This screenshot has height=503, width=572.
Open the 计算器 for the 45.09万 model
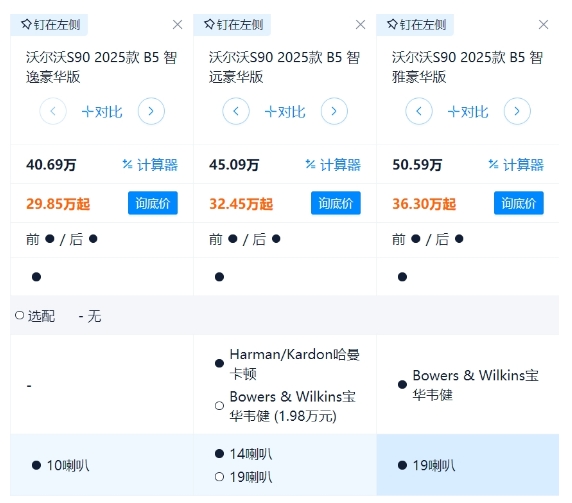[333, 165]
